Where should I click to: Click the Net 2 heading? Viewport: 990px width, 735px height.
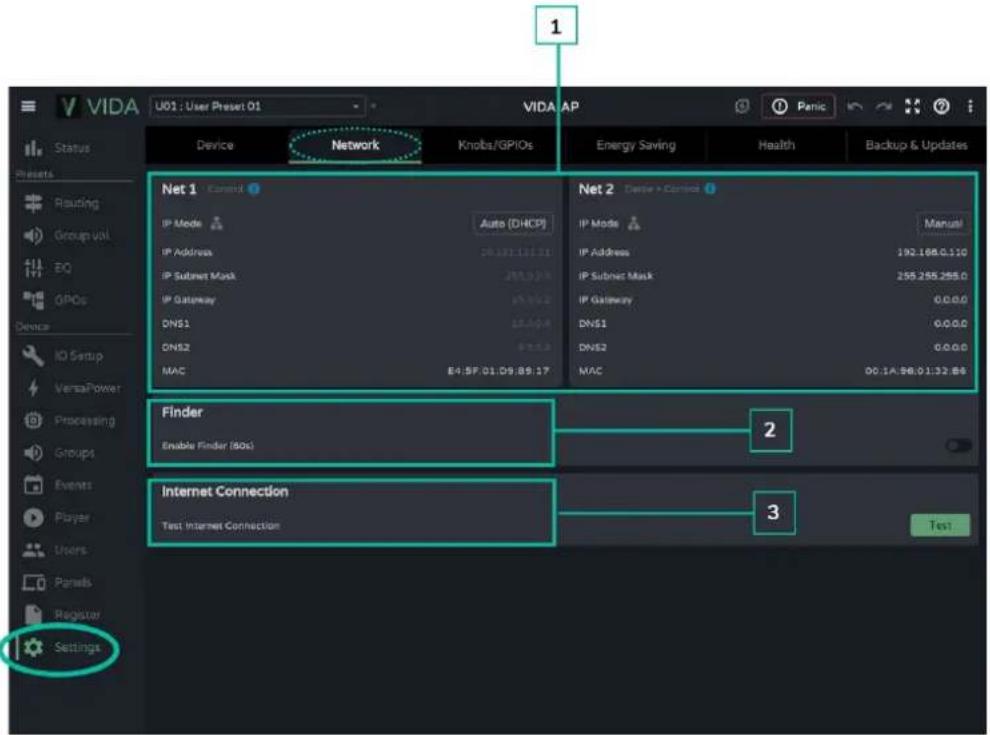click(596, 189)
